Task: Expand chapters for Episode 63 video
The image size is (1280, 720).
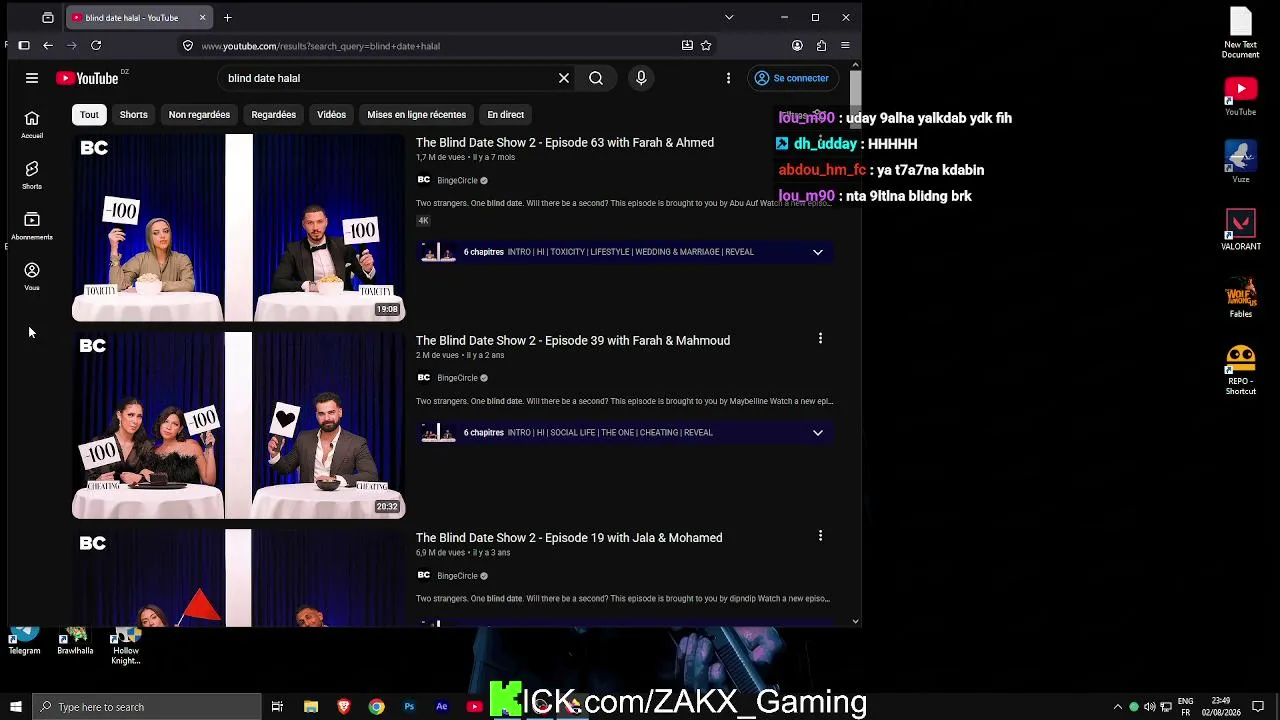Action: (x=817, y=252)
